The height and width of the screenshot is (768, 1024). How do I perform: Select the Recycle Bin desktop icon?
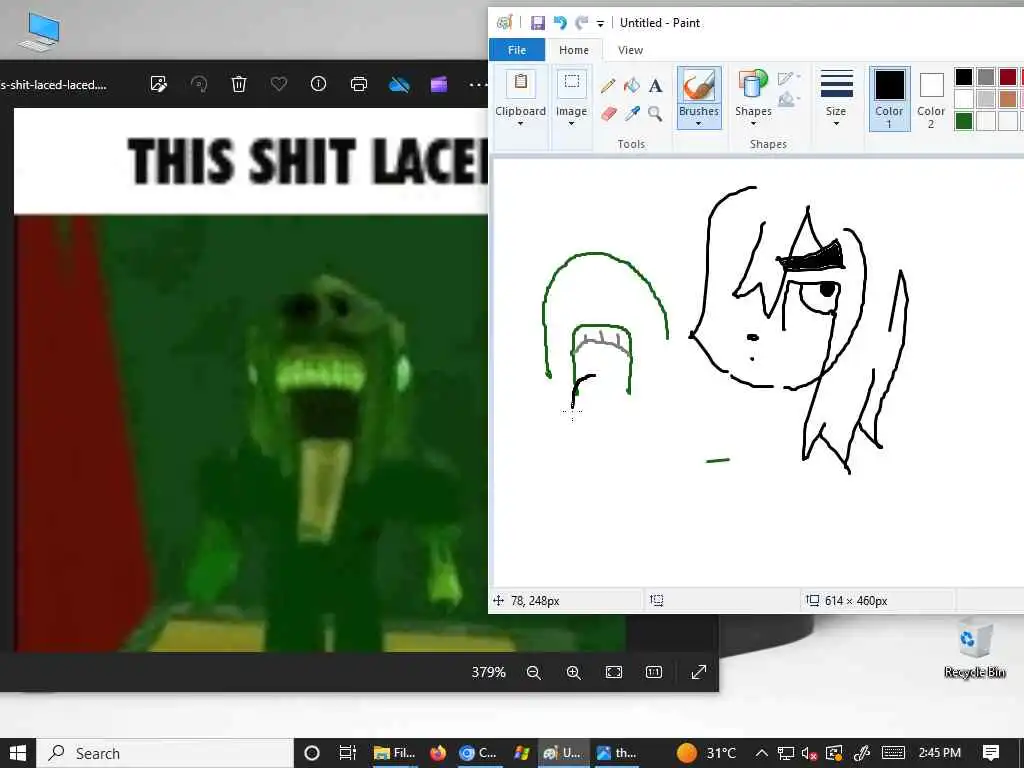point(974,648)
